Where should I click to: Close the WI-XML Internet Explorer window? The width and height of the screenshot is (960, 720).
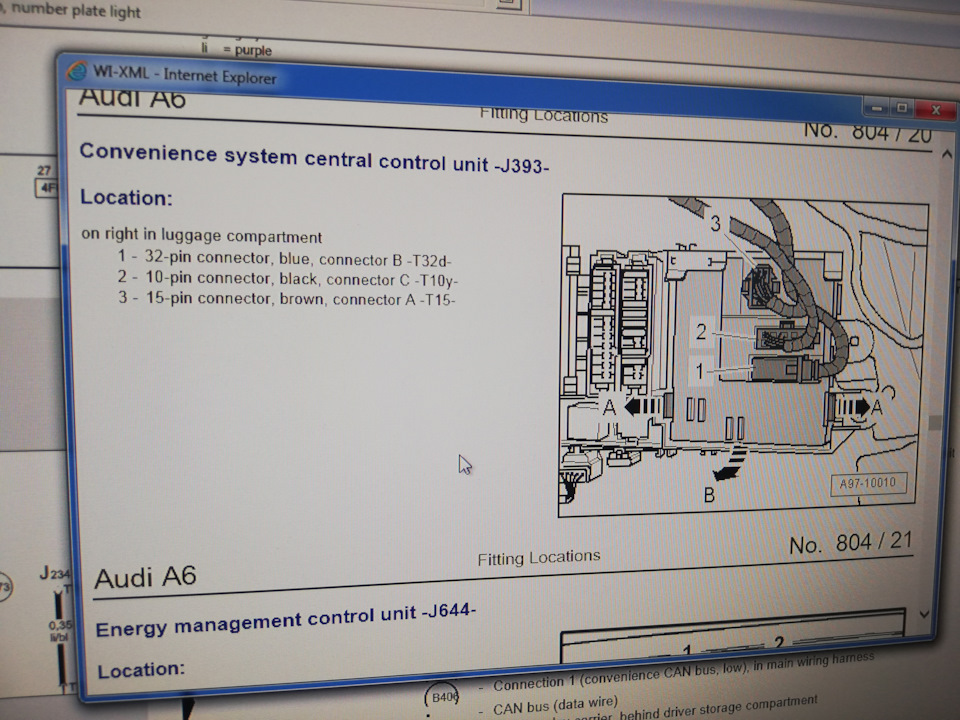935,110
